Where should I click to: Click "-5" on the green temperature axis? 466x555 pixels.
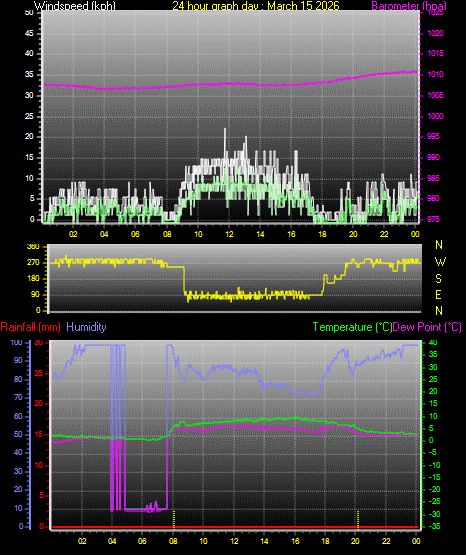point(432,452)
